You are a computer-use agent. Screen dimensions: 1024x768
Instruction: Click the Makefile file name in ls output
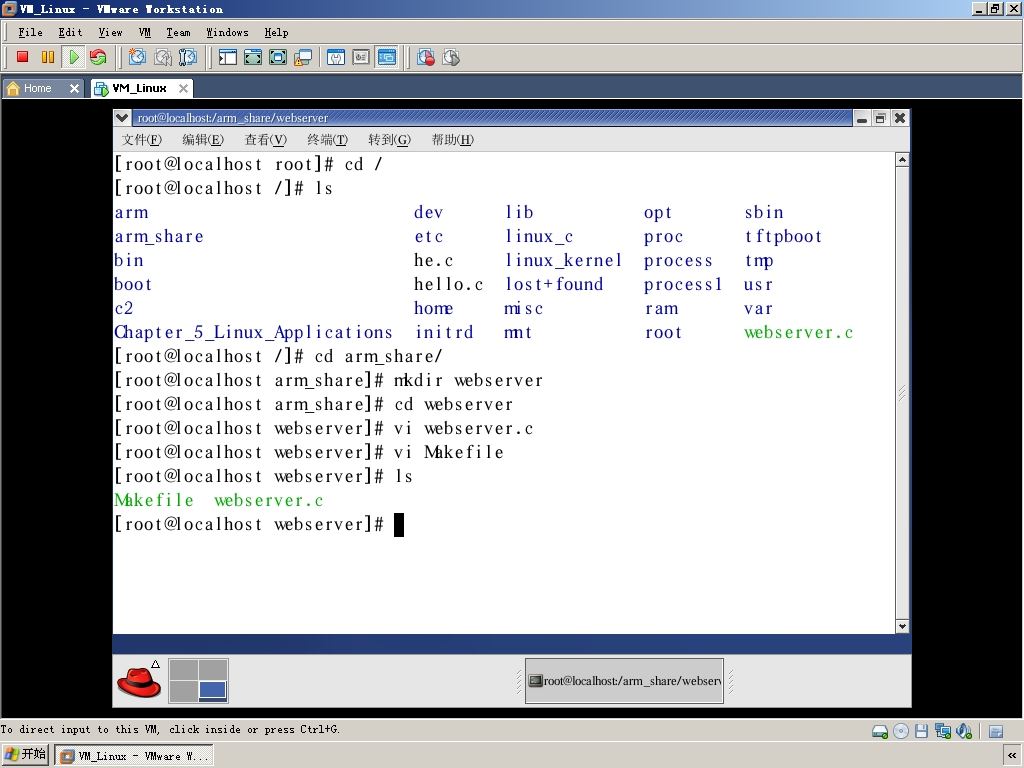pyautogui.click(x=154, y=500)
